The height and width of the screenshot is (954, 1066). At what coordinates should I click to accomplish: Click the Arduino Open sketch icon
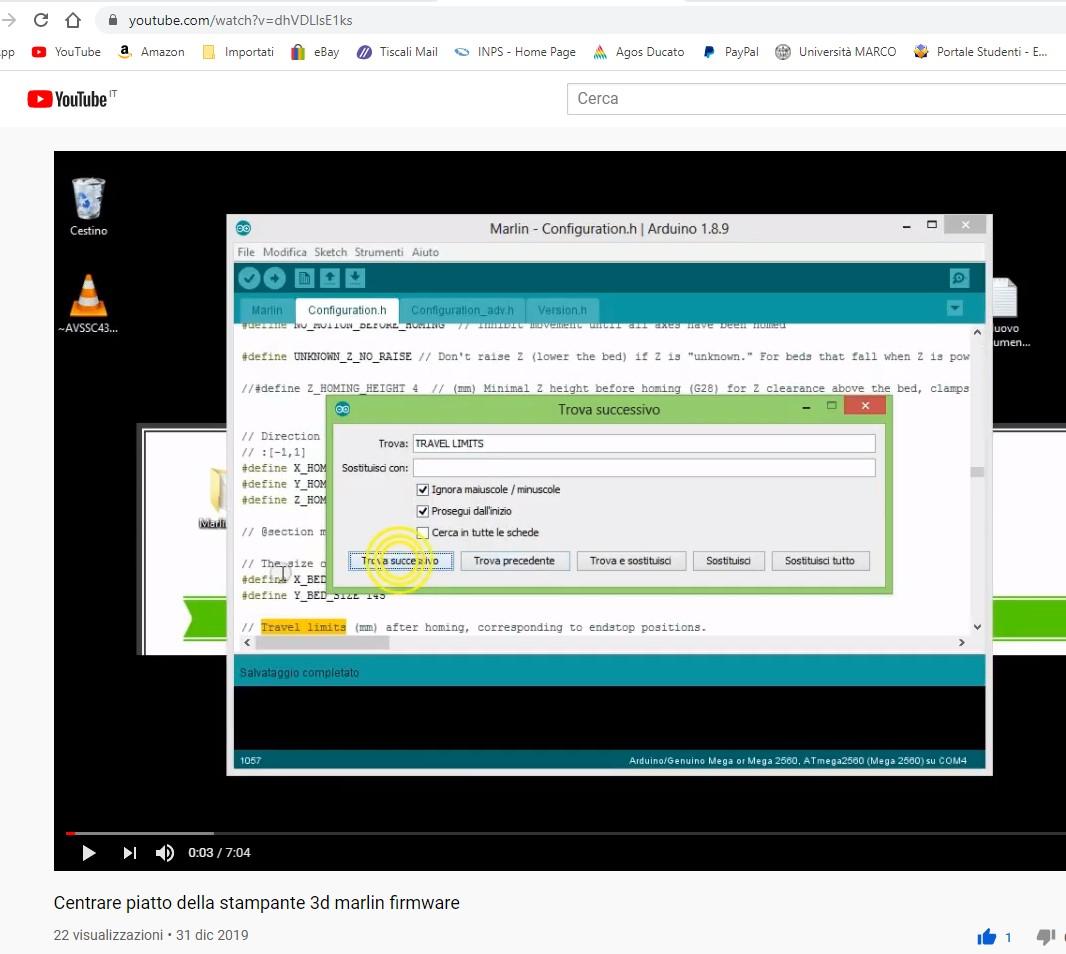[x=330, y=278]
